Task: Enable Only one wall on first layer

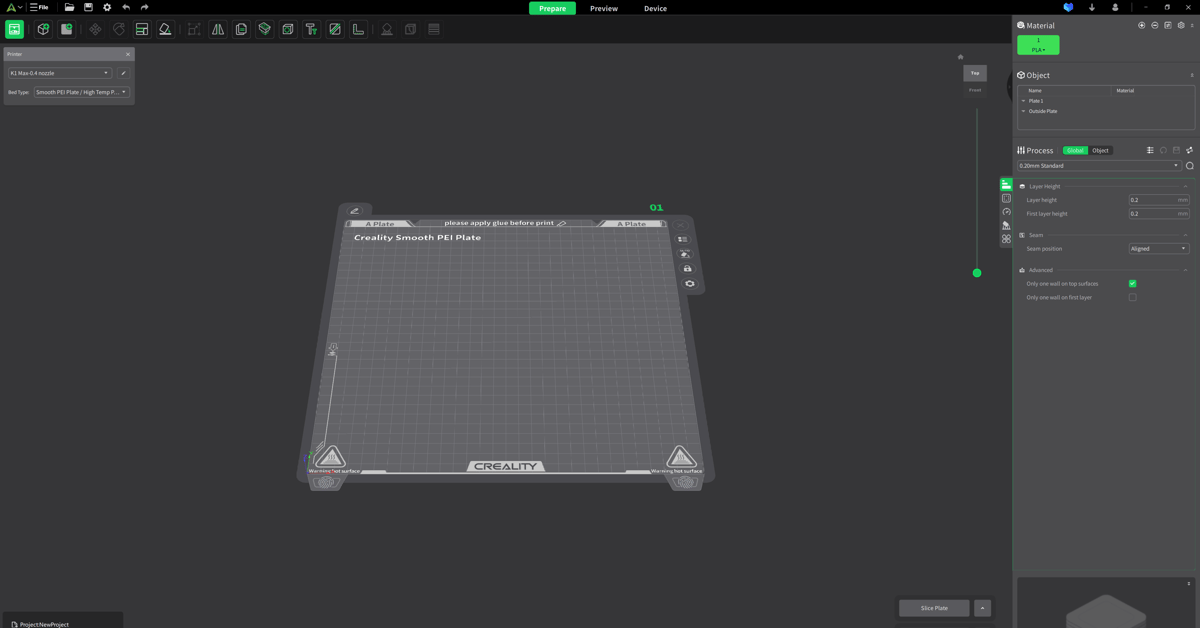Action: tap(1132, 297)
